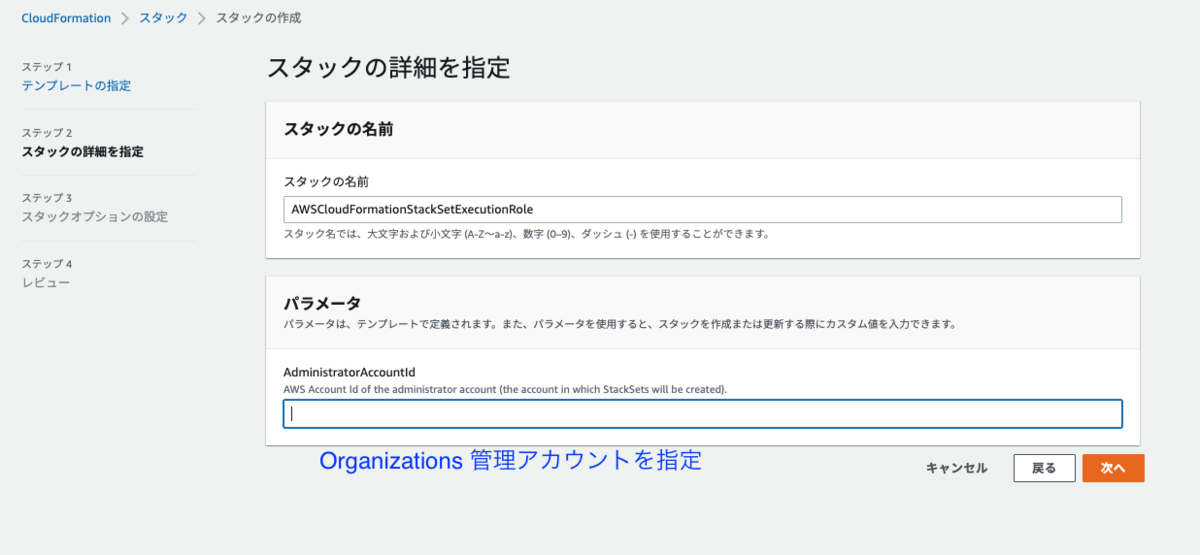Return to テンプレートの指定 step link

[76, 86]
